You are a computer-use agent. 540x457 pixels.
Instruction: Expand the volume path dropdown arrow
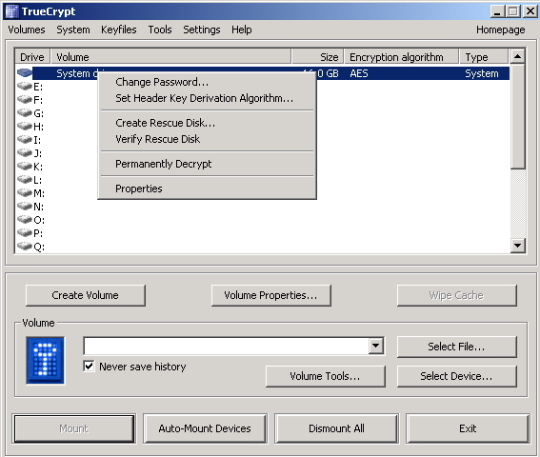[376, 346]
